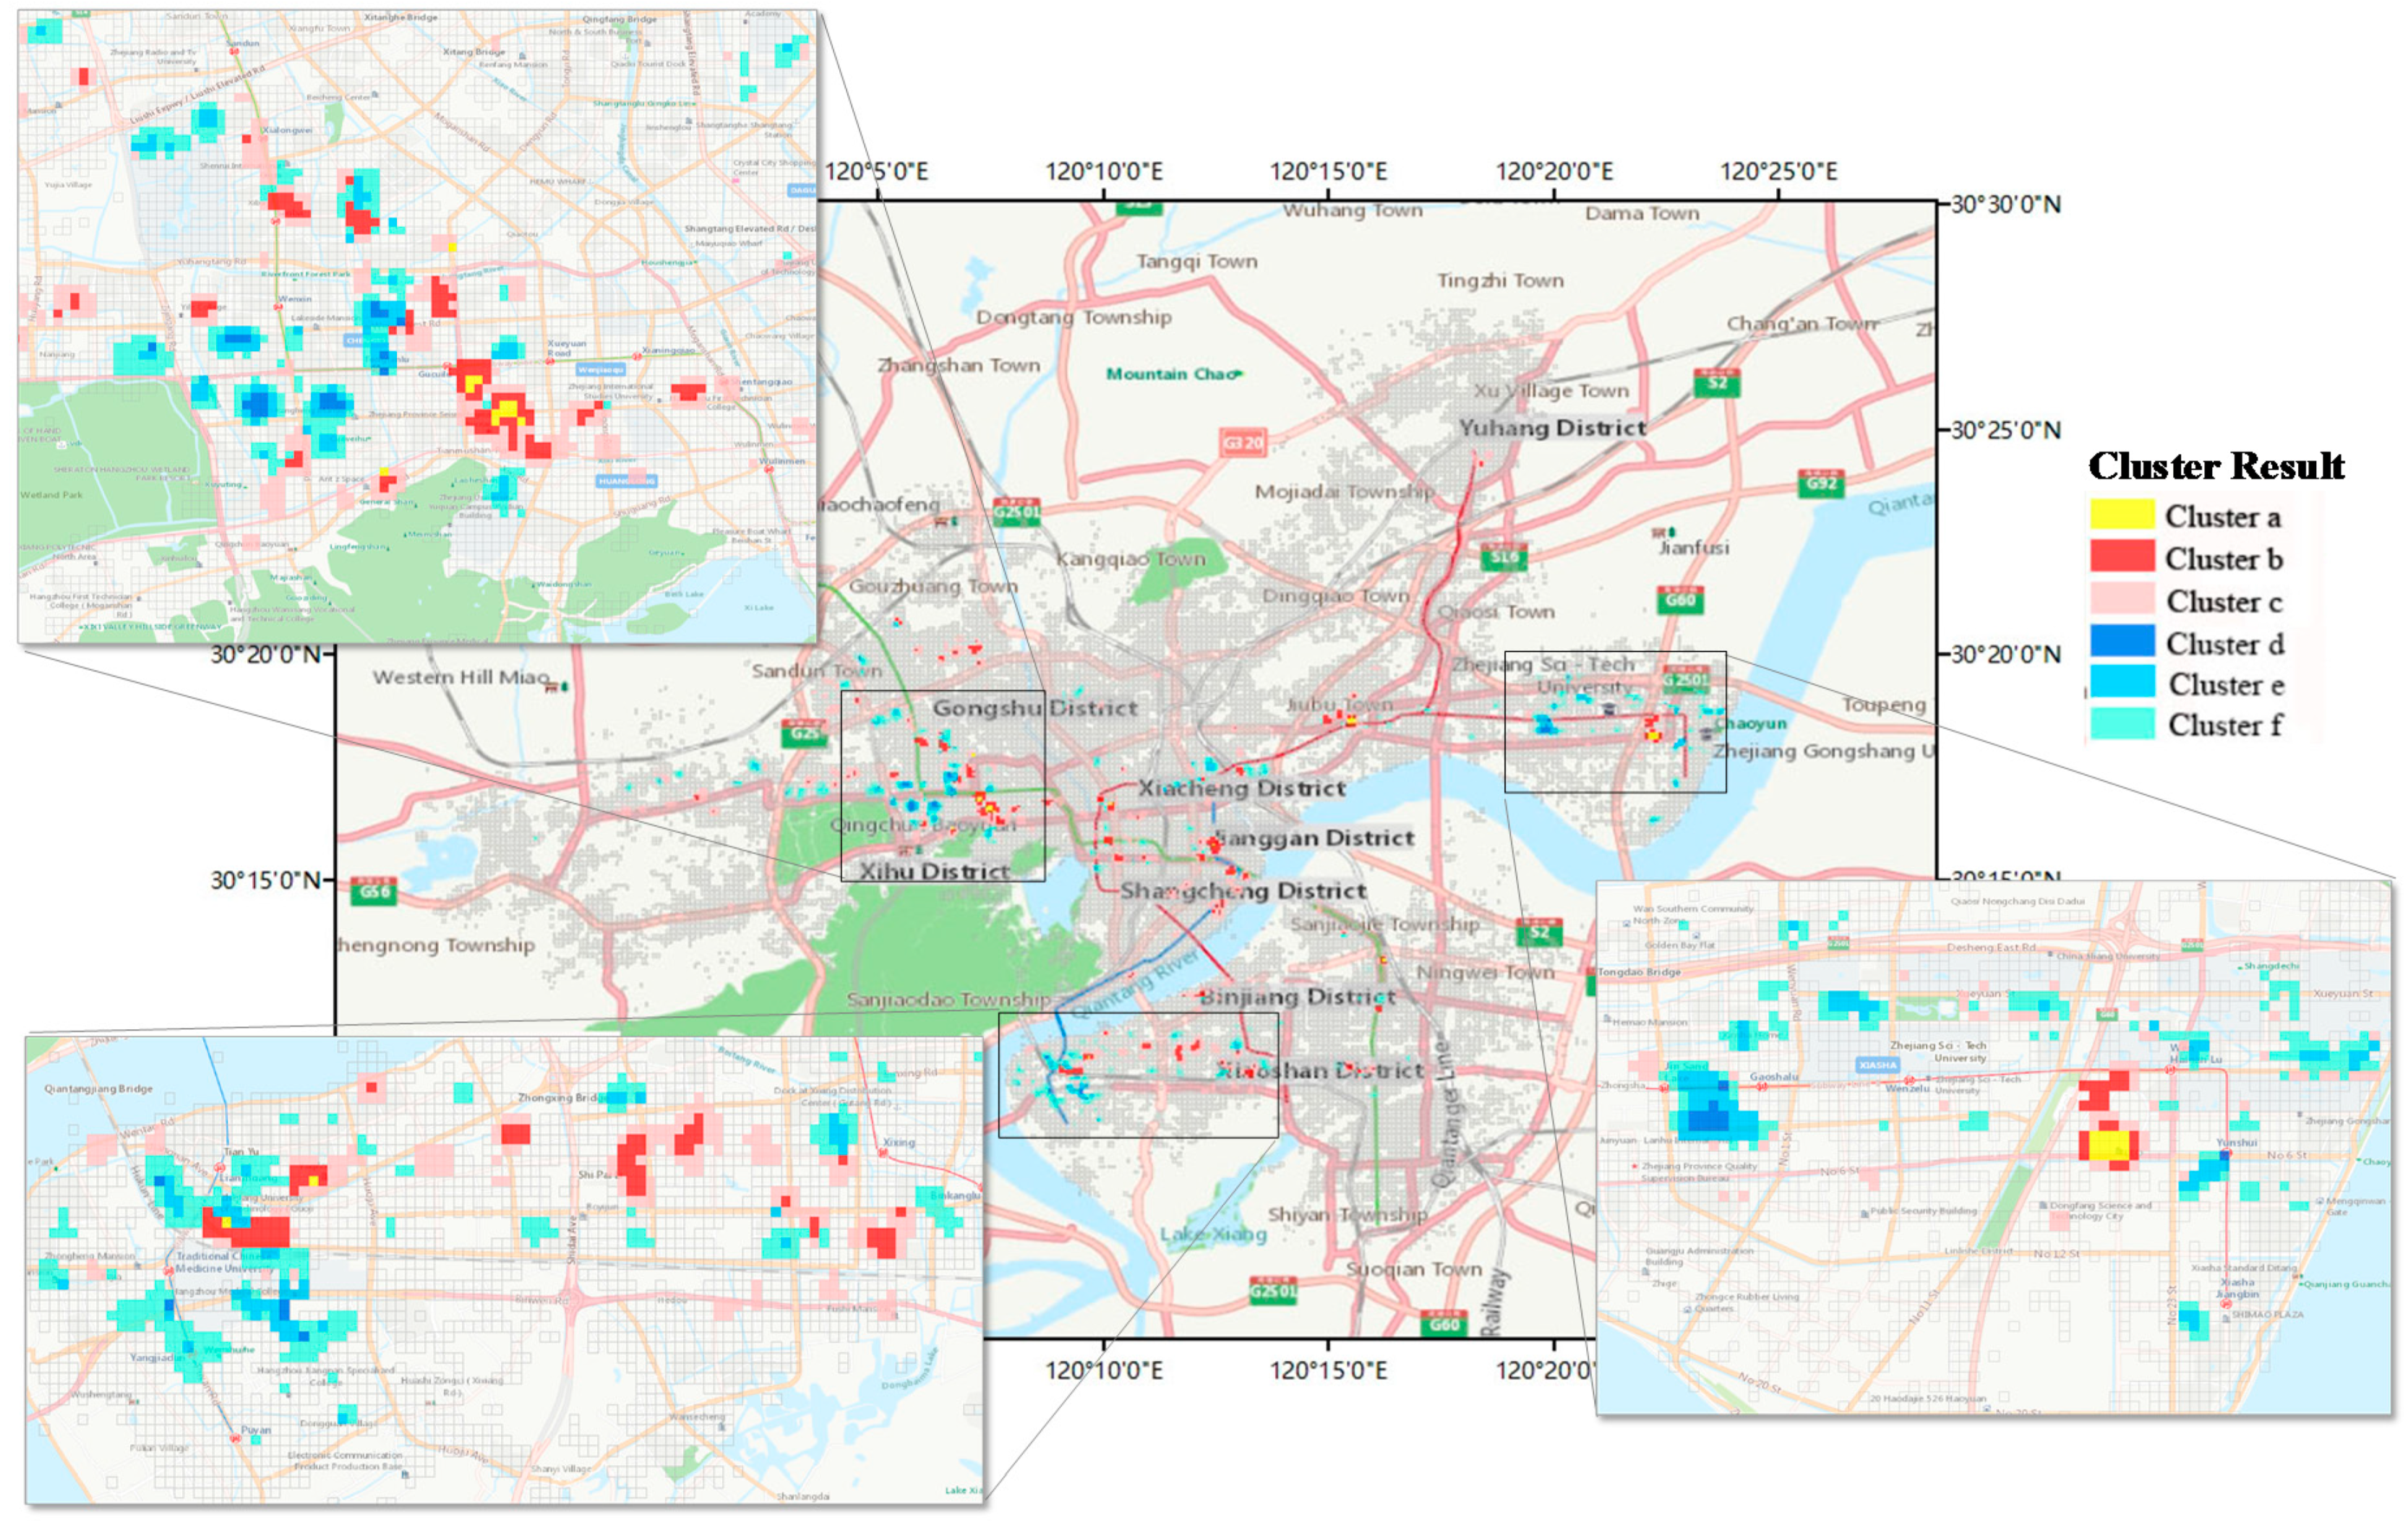Click the Yuhang District map label

coord(1552,428)
